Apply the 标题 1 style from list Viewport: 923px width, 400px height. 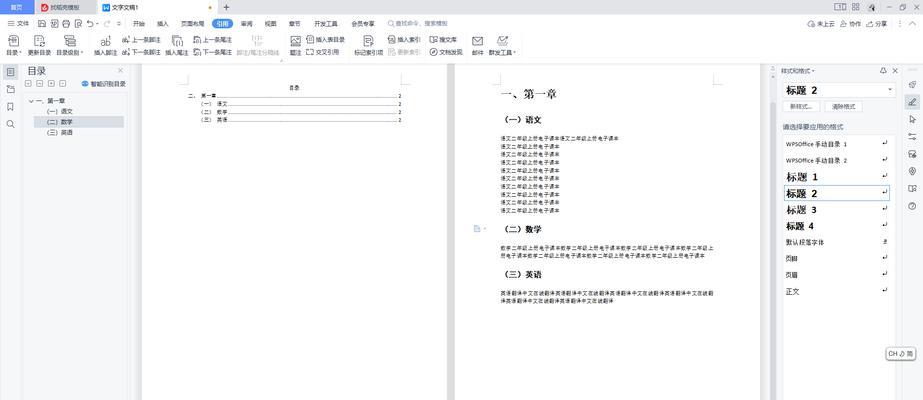point(836,176)
